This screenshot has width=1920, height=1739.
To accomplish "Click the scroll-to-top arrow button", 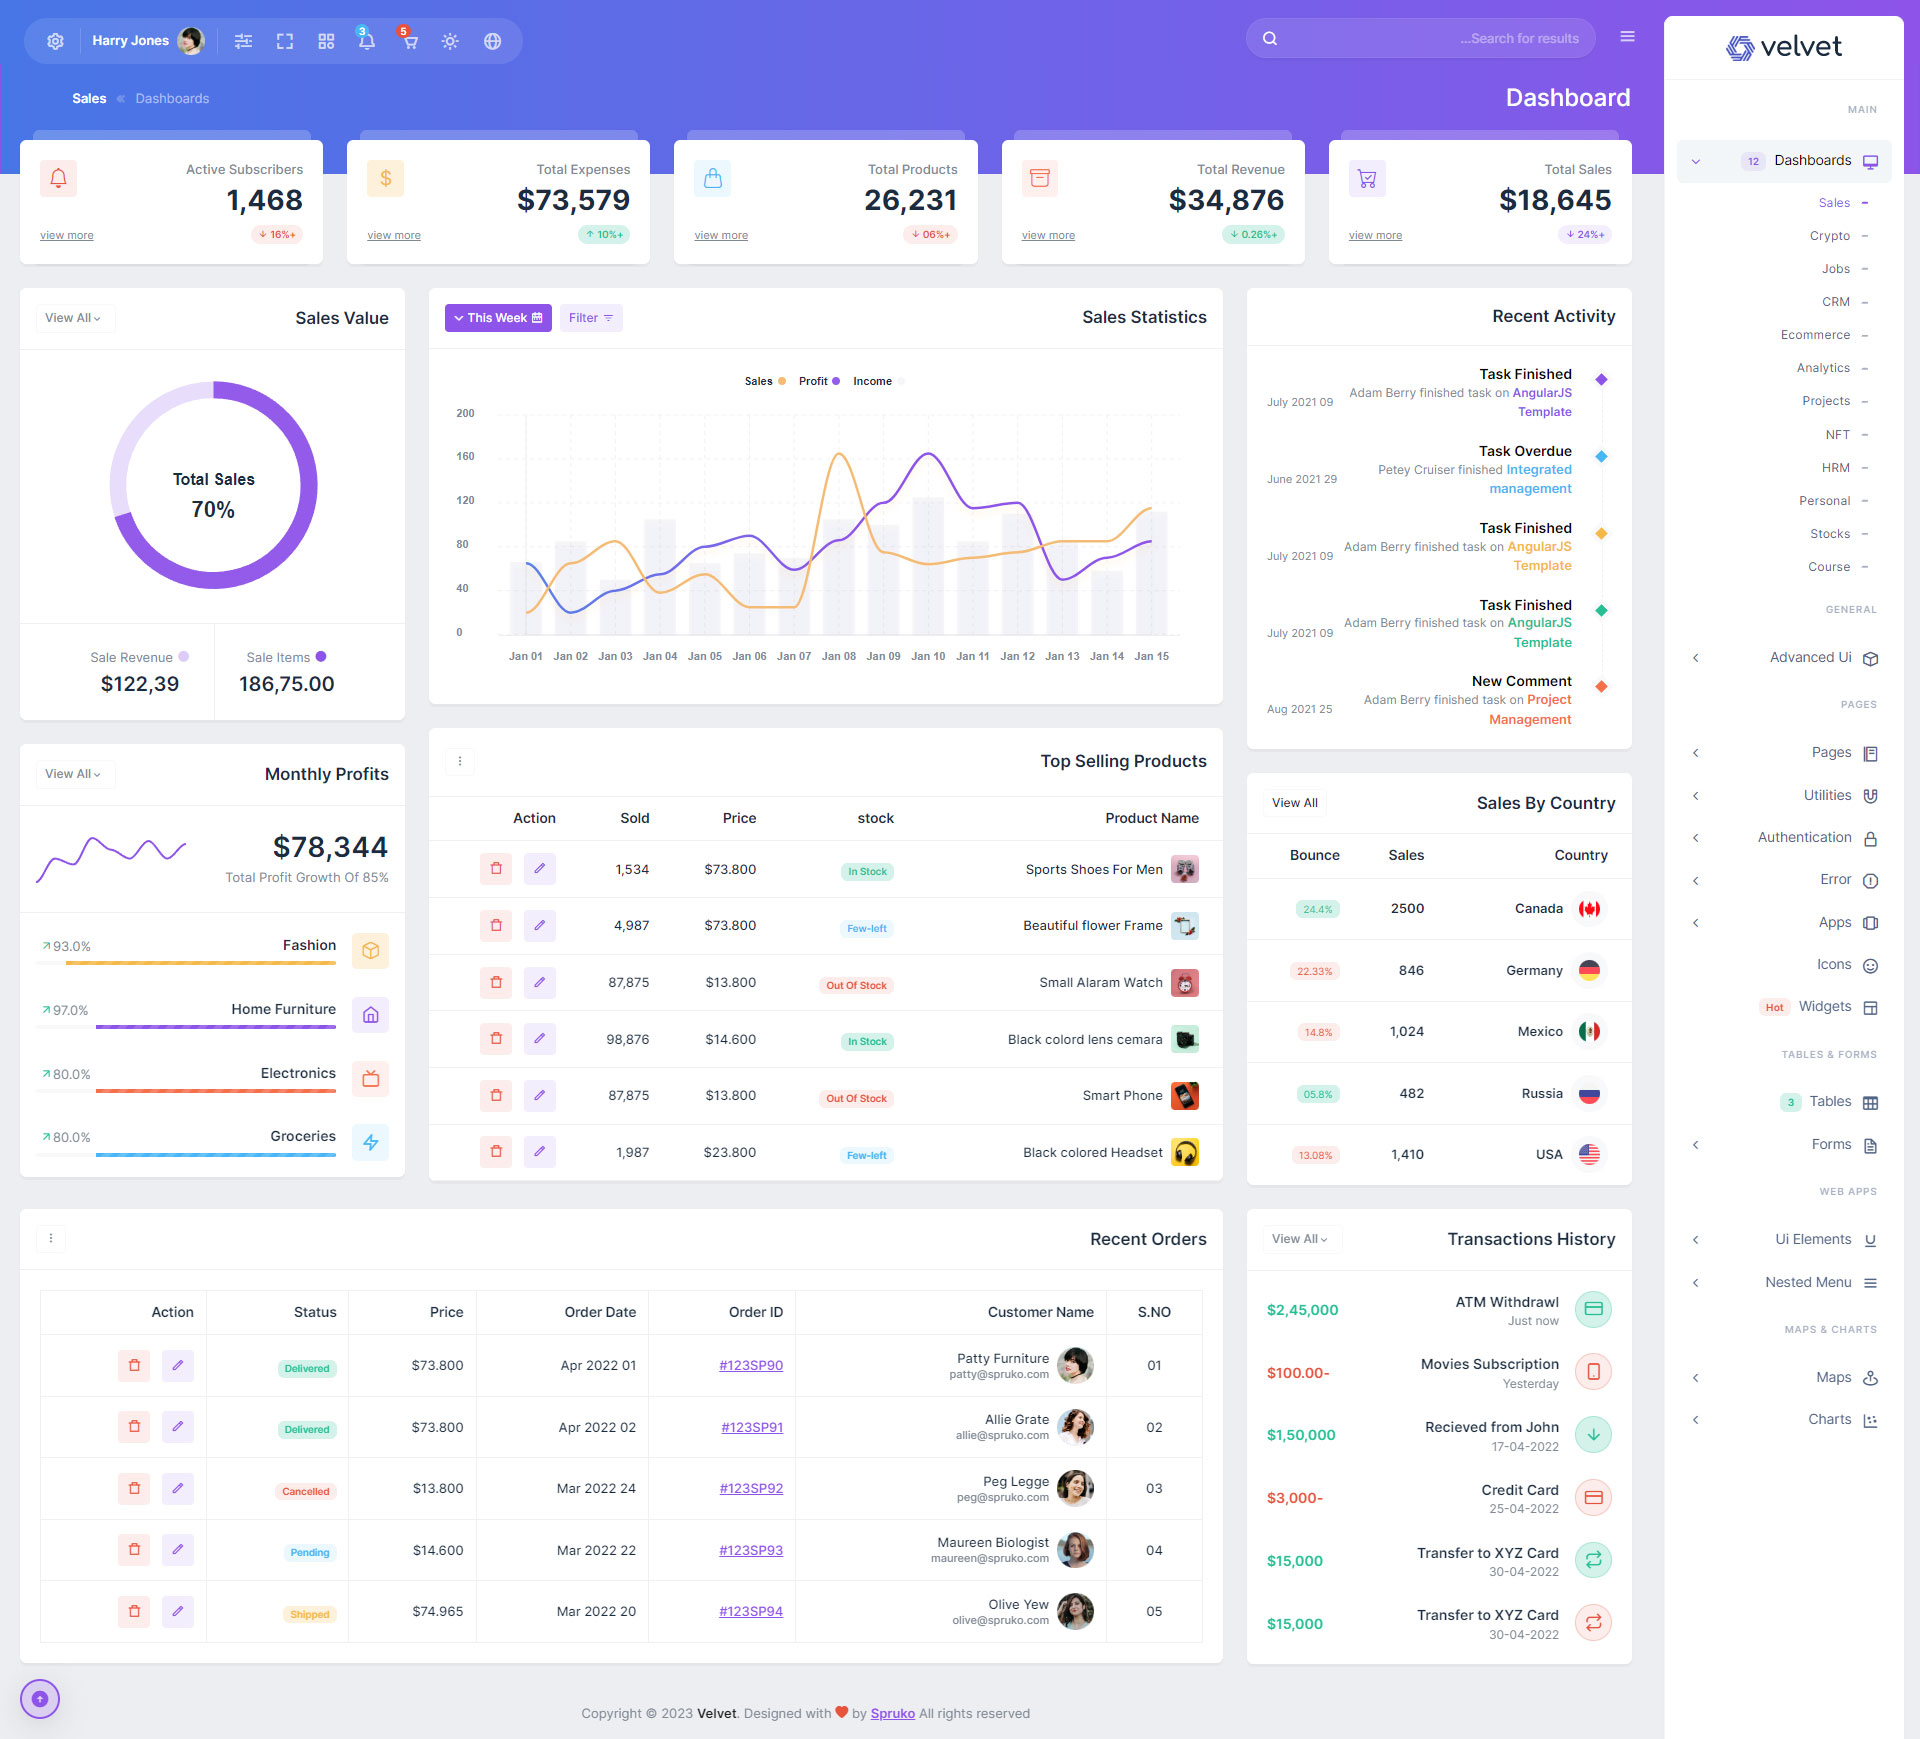I will [40, 1698].
